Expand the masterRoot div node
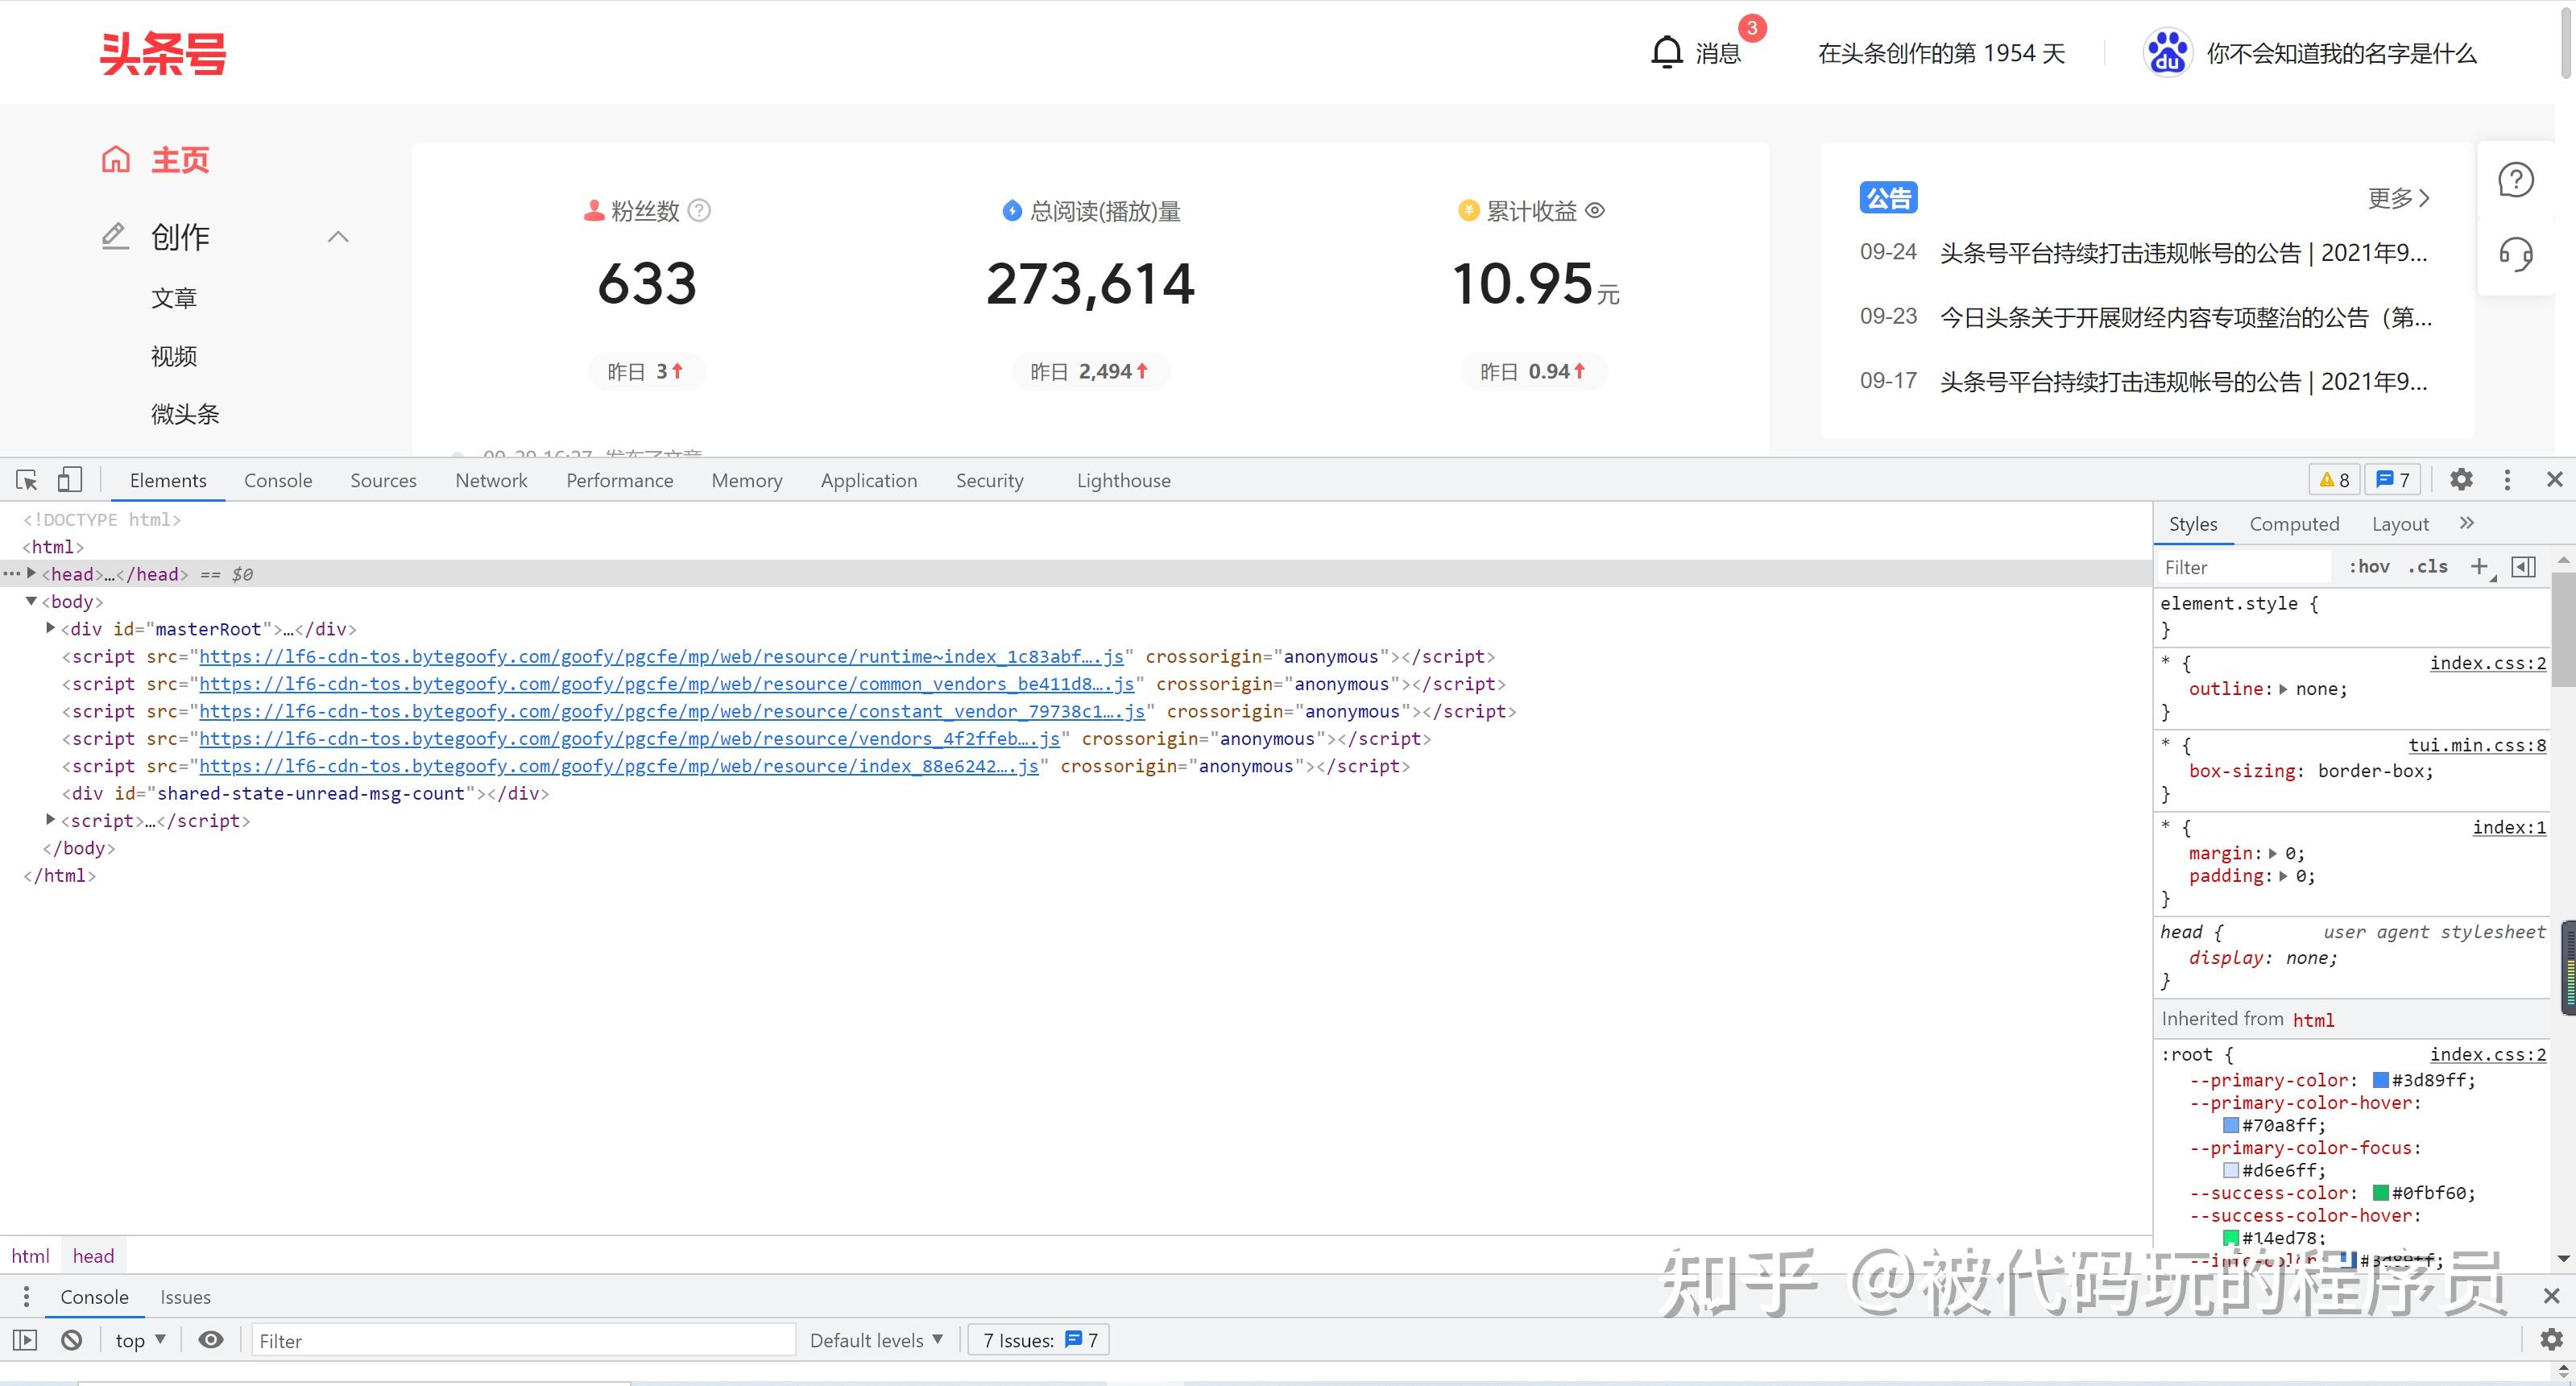 coord(51,628)
